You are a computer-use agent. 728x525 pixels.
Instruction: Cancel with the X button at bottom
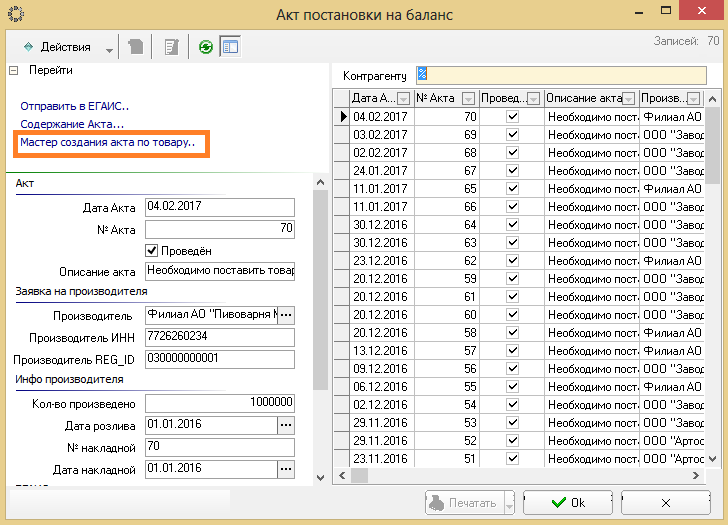coord(666,503)
